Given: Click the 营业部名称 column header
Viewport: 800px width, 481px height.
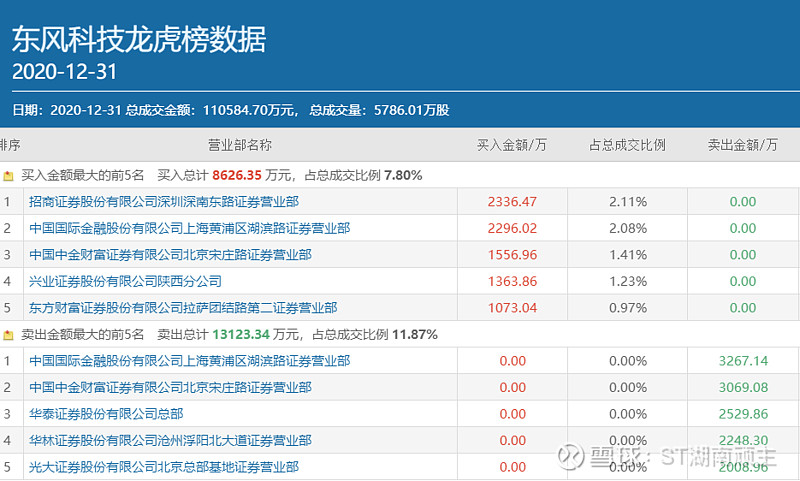Looking at the screenshot, I should point(240,145).
